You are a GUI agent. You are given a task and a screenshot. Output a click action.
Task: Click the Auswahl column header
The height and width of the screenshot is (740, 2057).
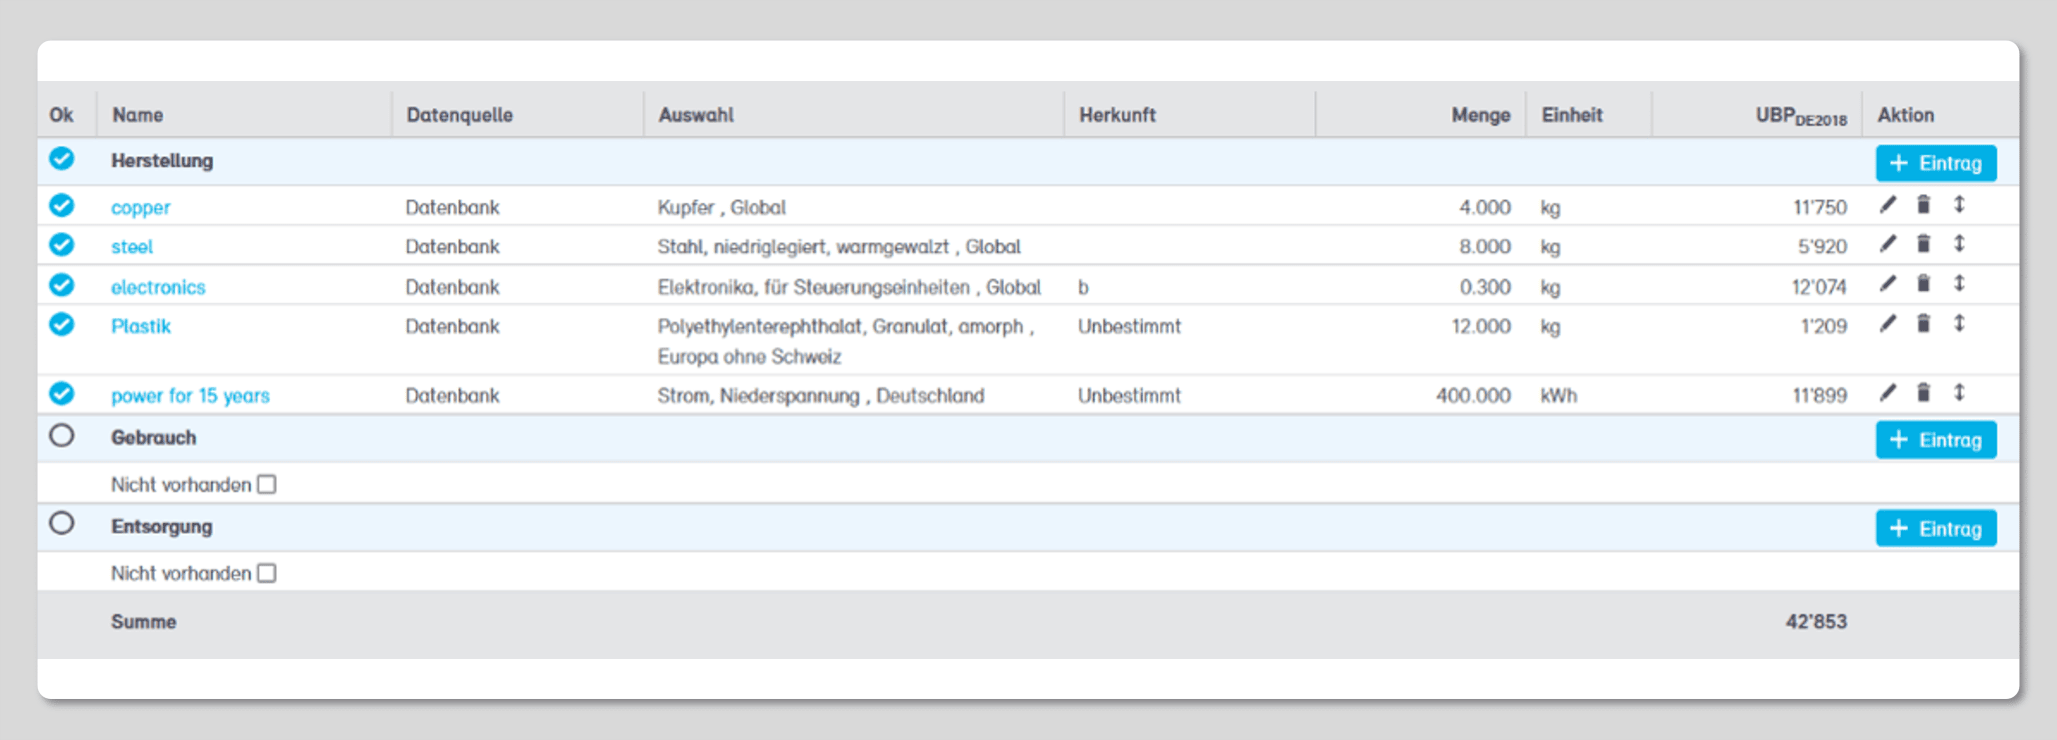pyautogui.click(x=696, y=115)
